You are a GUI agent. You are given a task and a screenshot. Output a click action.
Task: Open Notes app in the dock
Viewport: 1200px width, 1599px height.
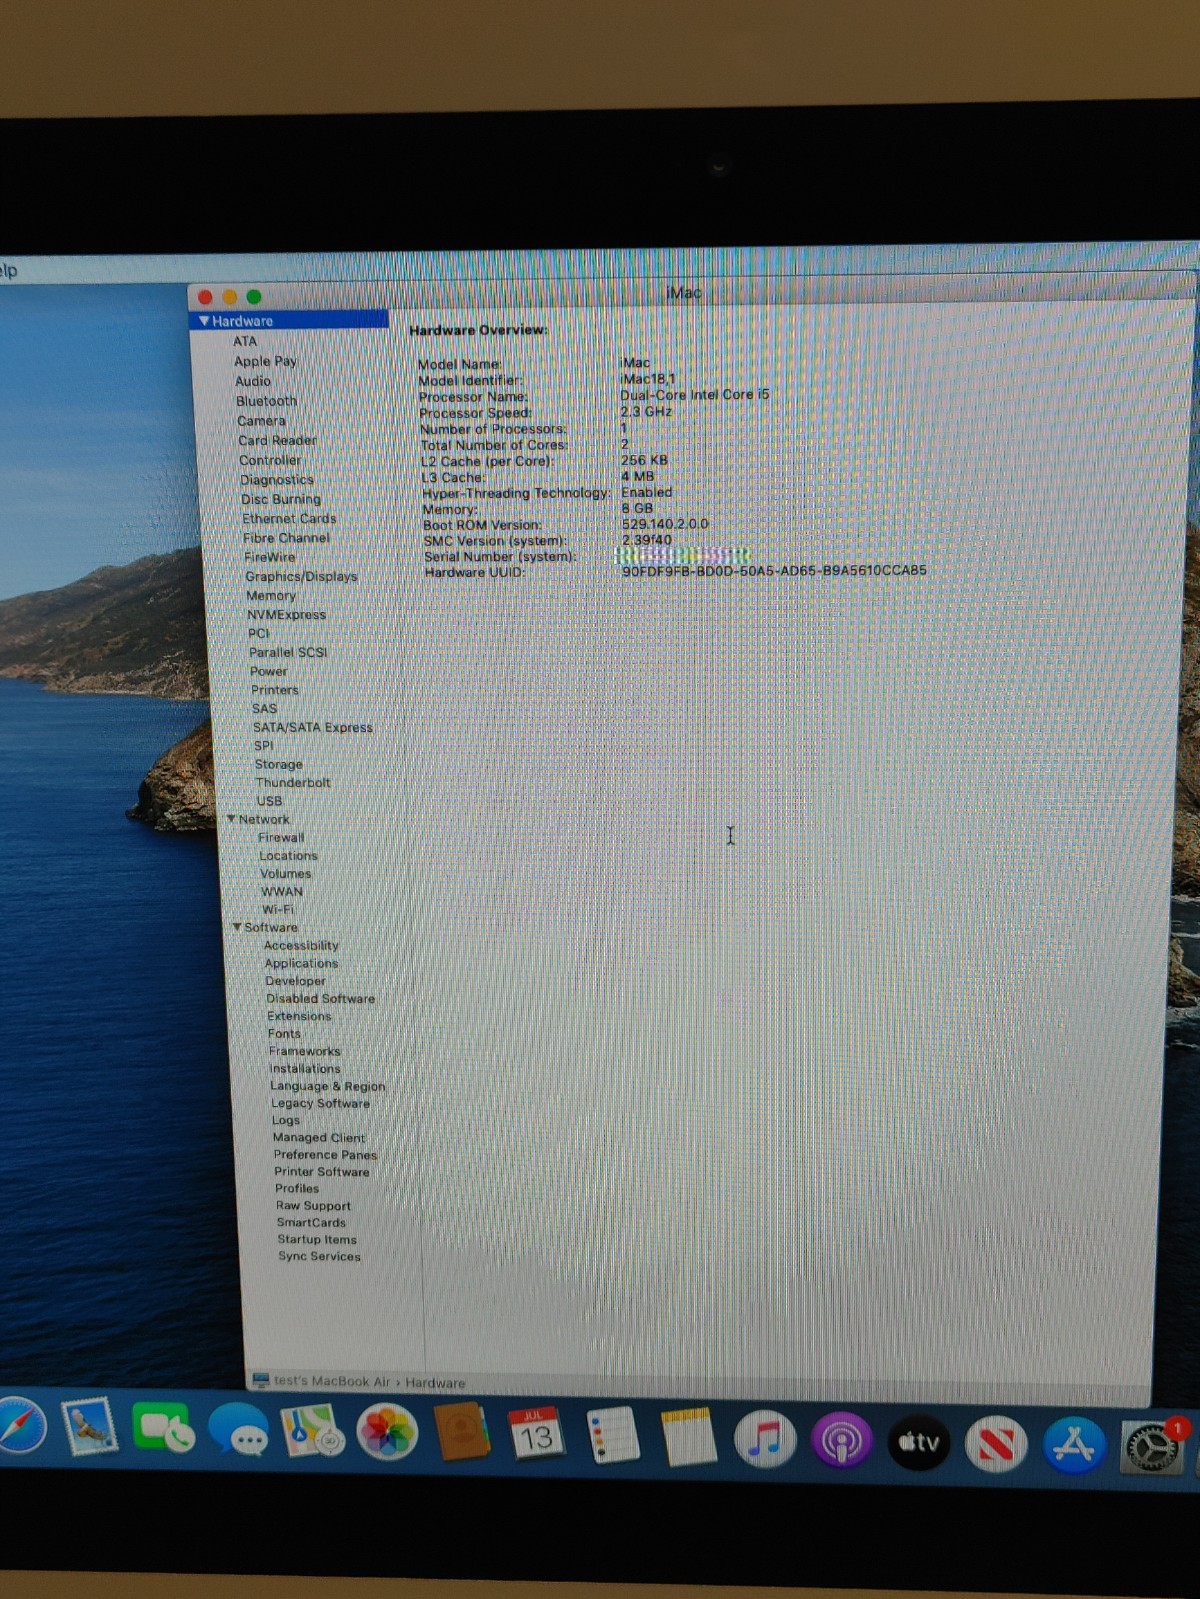[x=688, y=1438]
